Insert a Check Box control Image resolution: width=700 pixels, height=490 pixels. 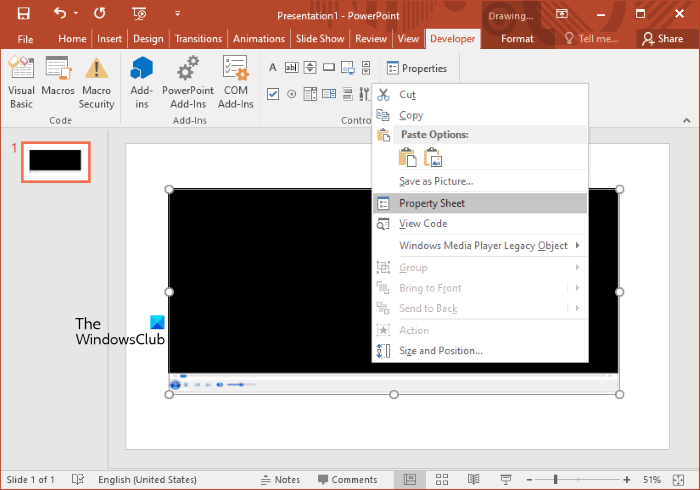273,94
